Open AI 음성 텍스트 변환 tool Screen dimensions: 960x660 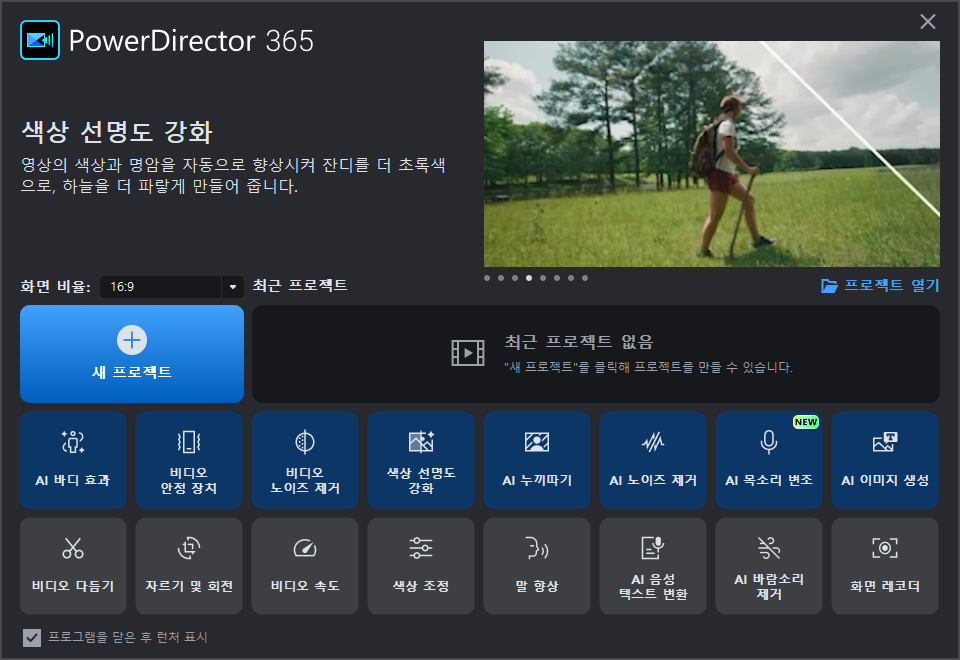[x=653, y=566]
